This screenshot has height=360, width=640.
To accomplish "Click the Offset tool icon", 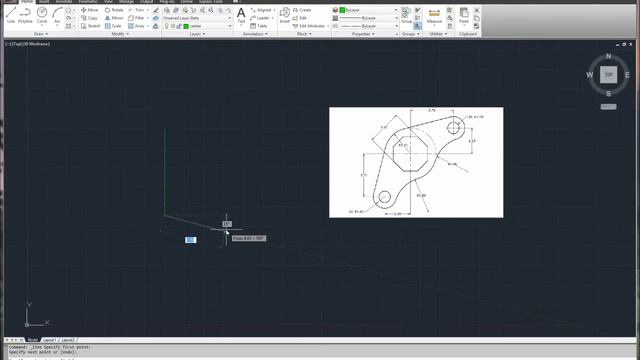I will 156,26.
